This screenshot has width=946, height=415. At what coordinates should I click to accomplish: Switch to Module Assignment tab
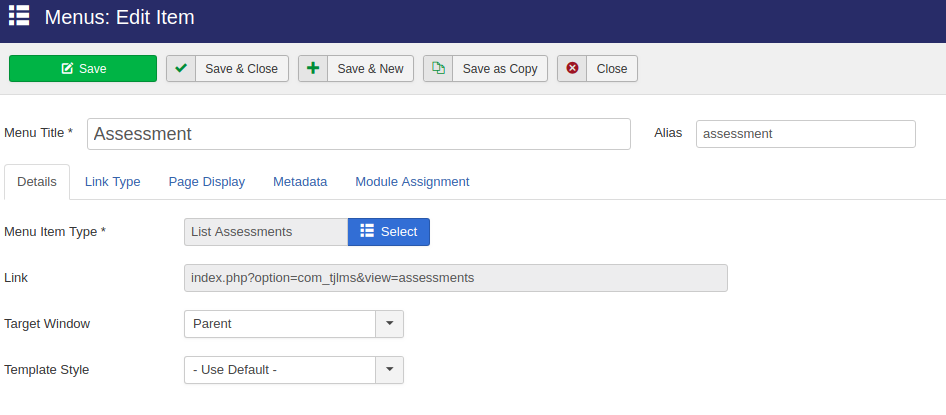412,182
